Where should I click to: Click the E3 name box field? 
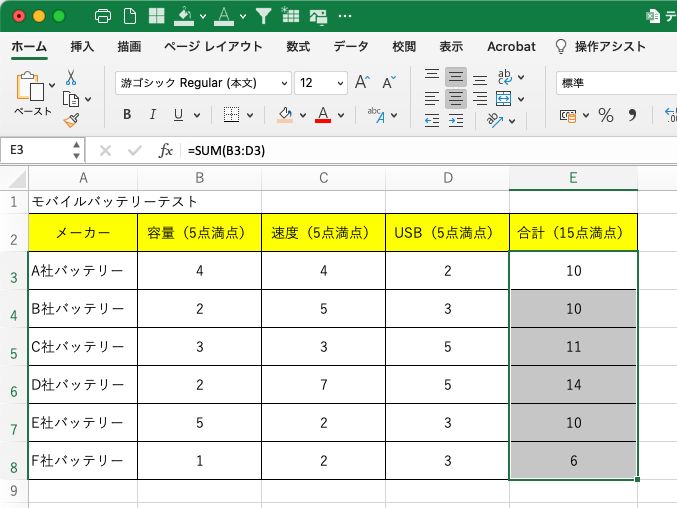tap(36, 150)
